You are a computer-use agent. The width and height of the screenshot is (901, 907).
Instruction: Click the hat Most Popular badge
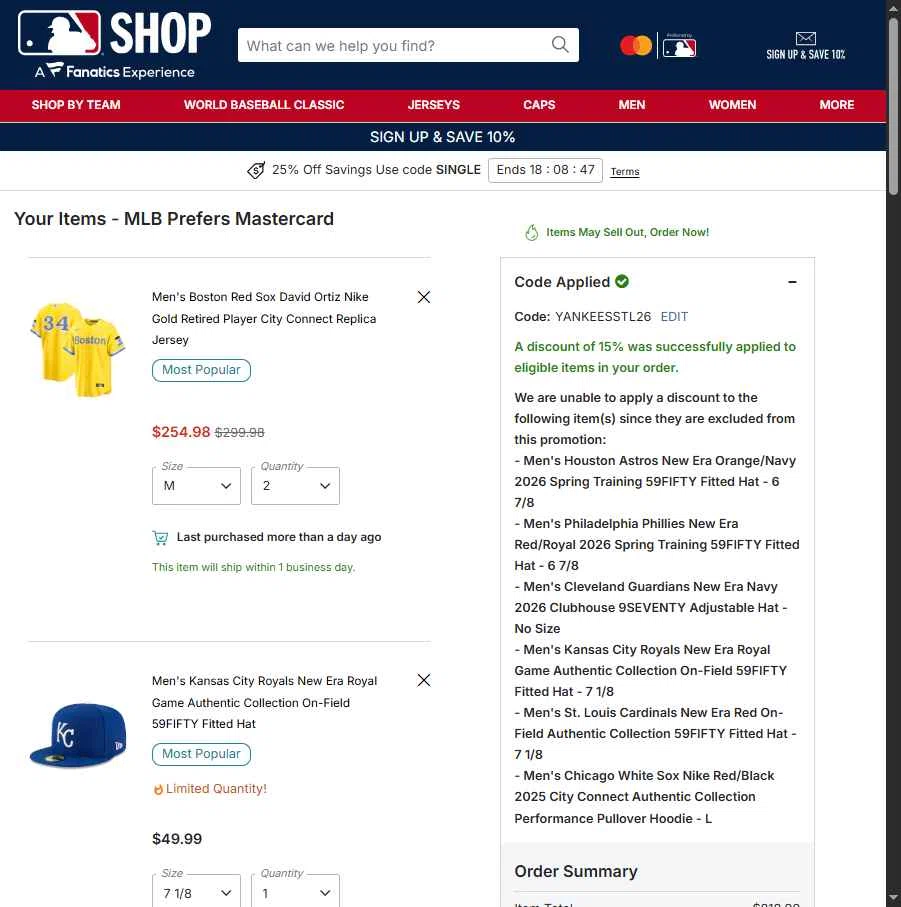pyautogui.click(x=201, y=754)
